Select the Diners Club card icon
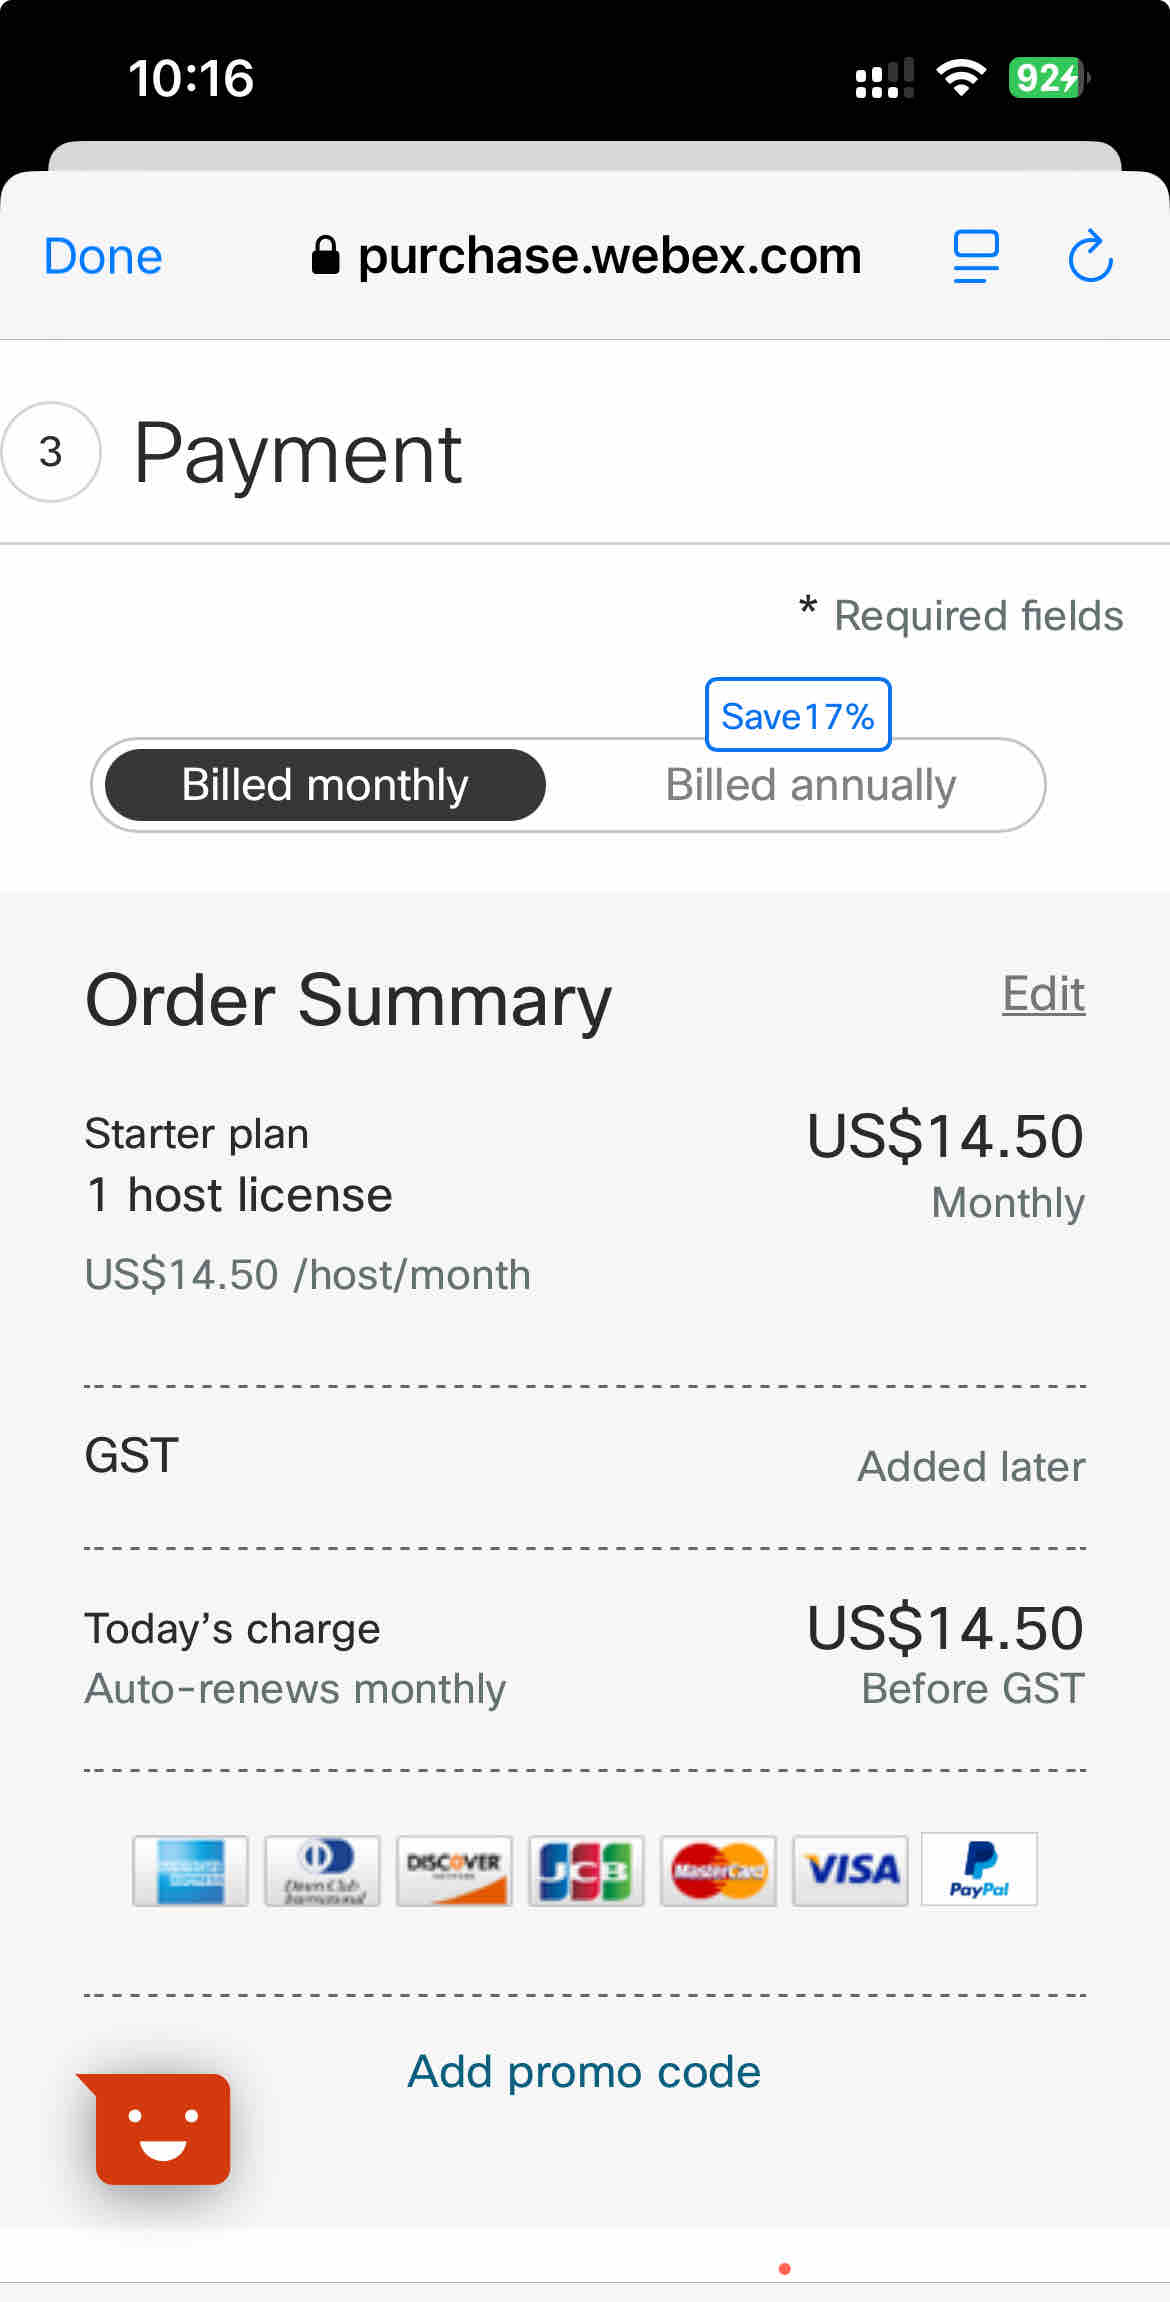This screenshot has width=1170, height=2302. (322, 1870)
